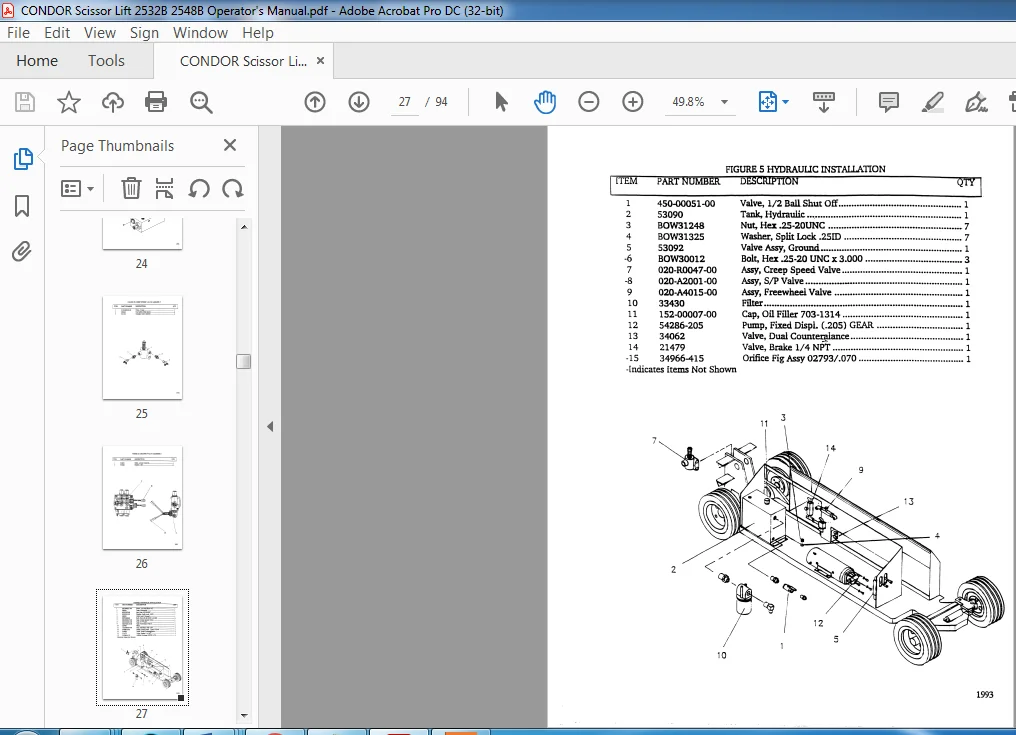This screenshot has width=1016, height=735.
Task: Click the "Tank, Hydraulic" description text
Action: 772,215
